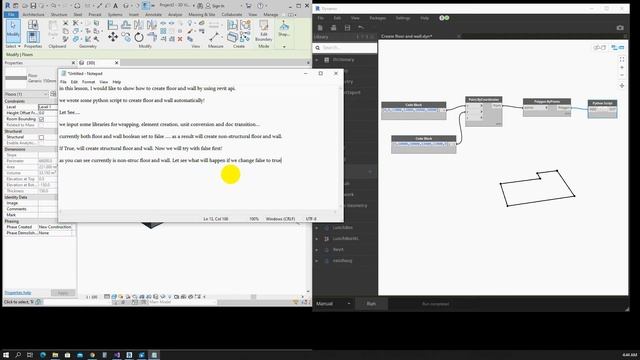Close the Properties palette in Revit
The image size is (640, 360).
(73, 63)
